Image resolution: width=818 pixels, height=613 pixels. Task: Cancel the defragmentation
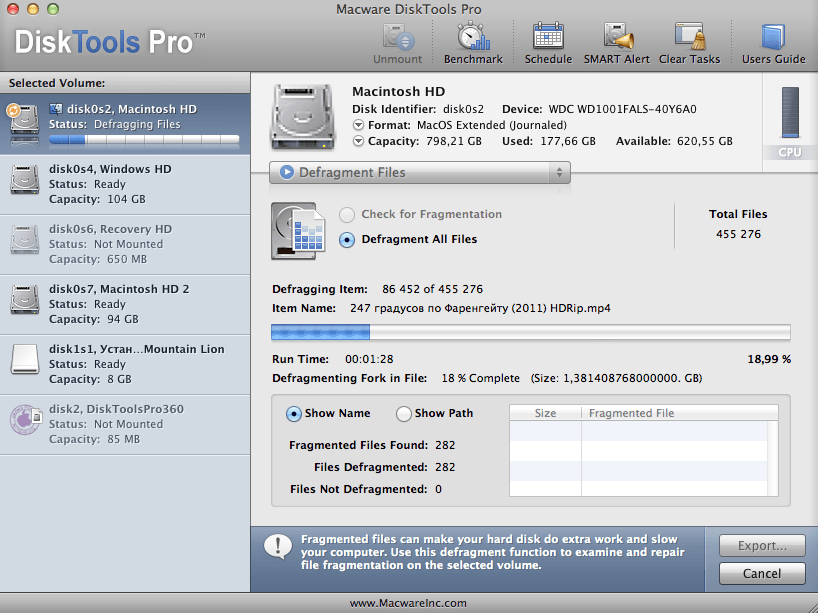pyautogui.click(x=762, y=573)
